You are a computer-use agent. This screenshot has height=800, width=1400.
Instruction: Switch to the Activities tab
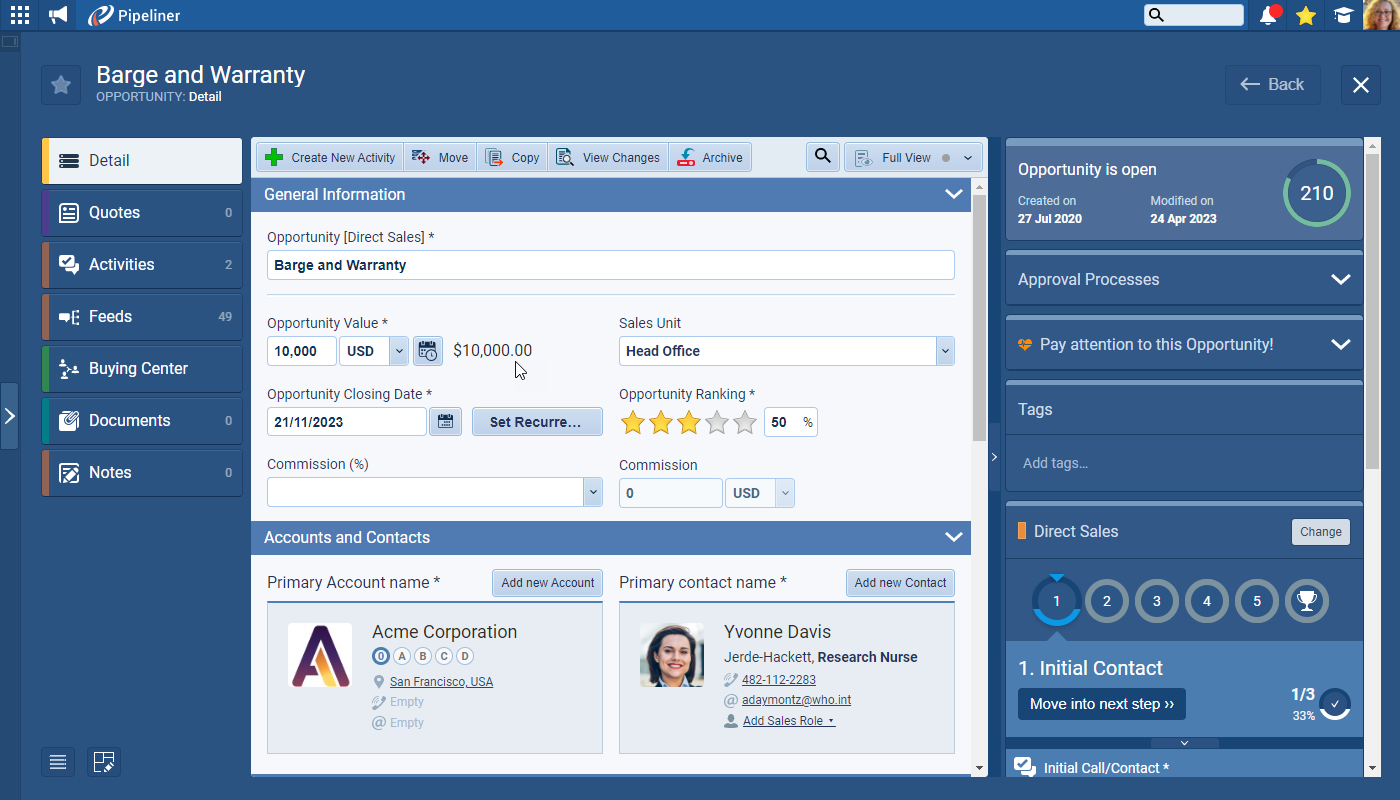tap(142, 265)
